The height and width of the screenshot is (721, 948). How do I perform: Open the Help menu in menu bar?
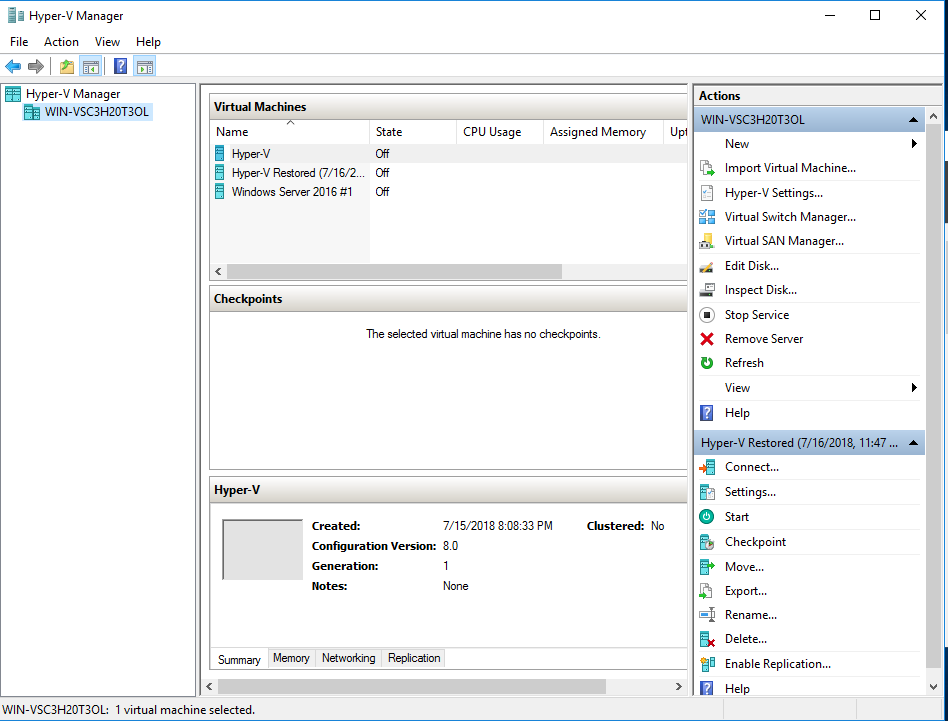148,42
